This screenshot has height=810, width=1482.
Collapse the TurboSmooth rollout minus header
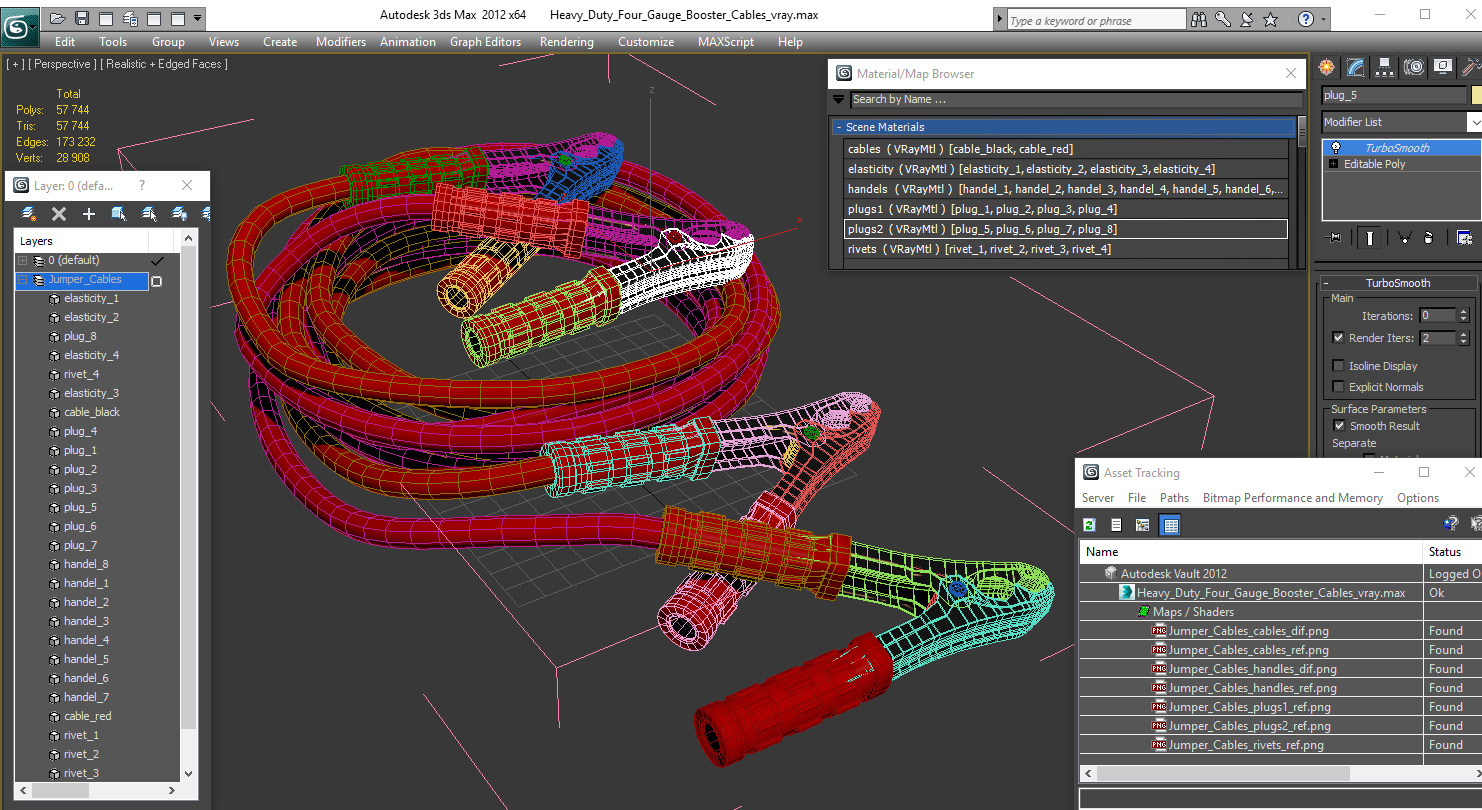[x=1398, y=283]
